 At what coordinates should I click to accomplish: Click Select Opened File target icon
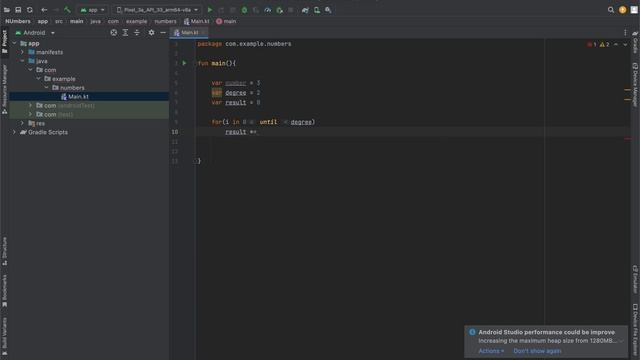point(114,33)
